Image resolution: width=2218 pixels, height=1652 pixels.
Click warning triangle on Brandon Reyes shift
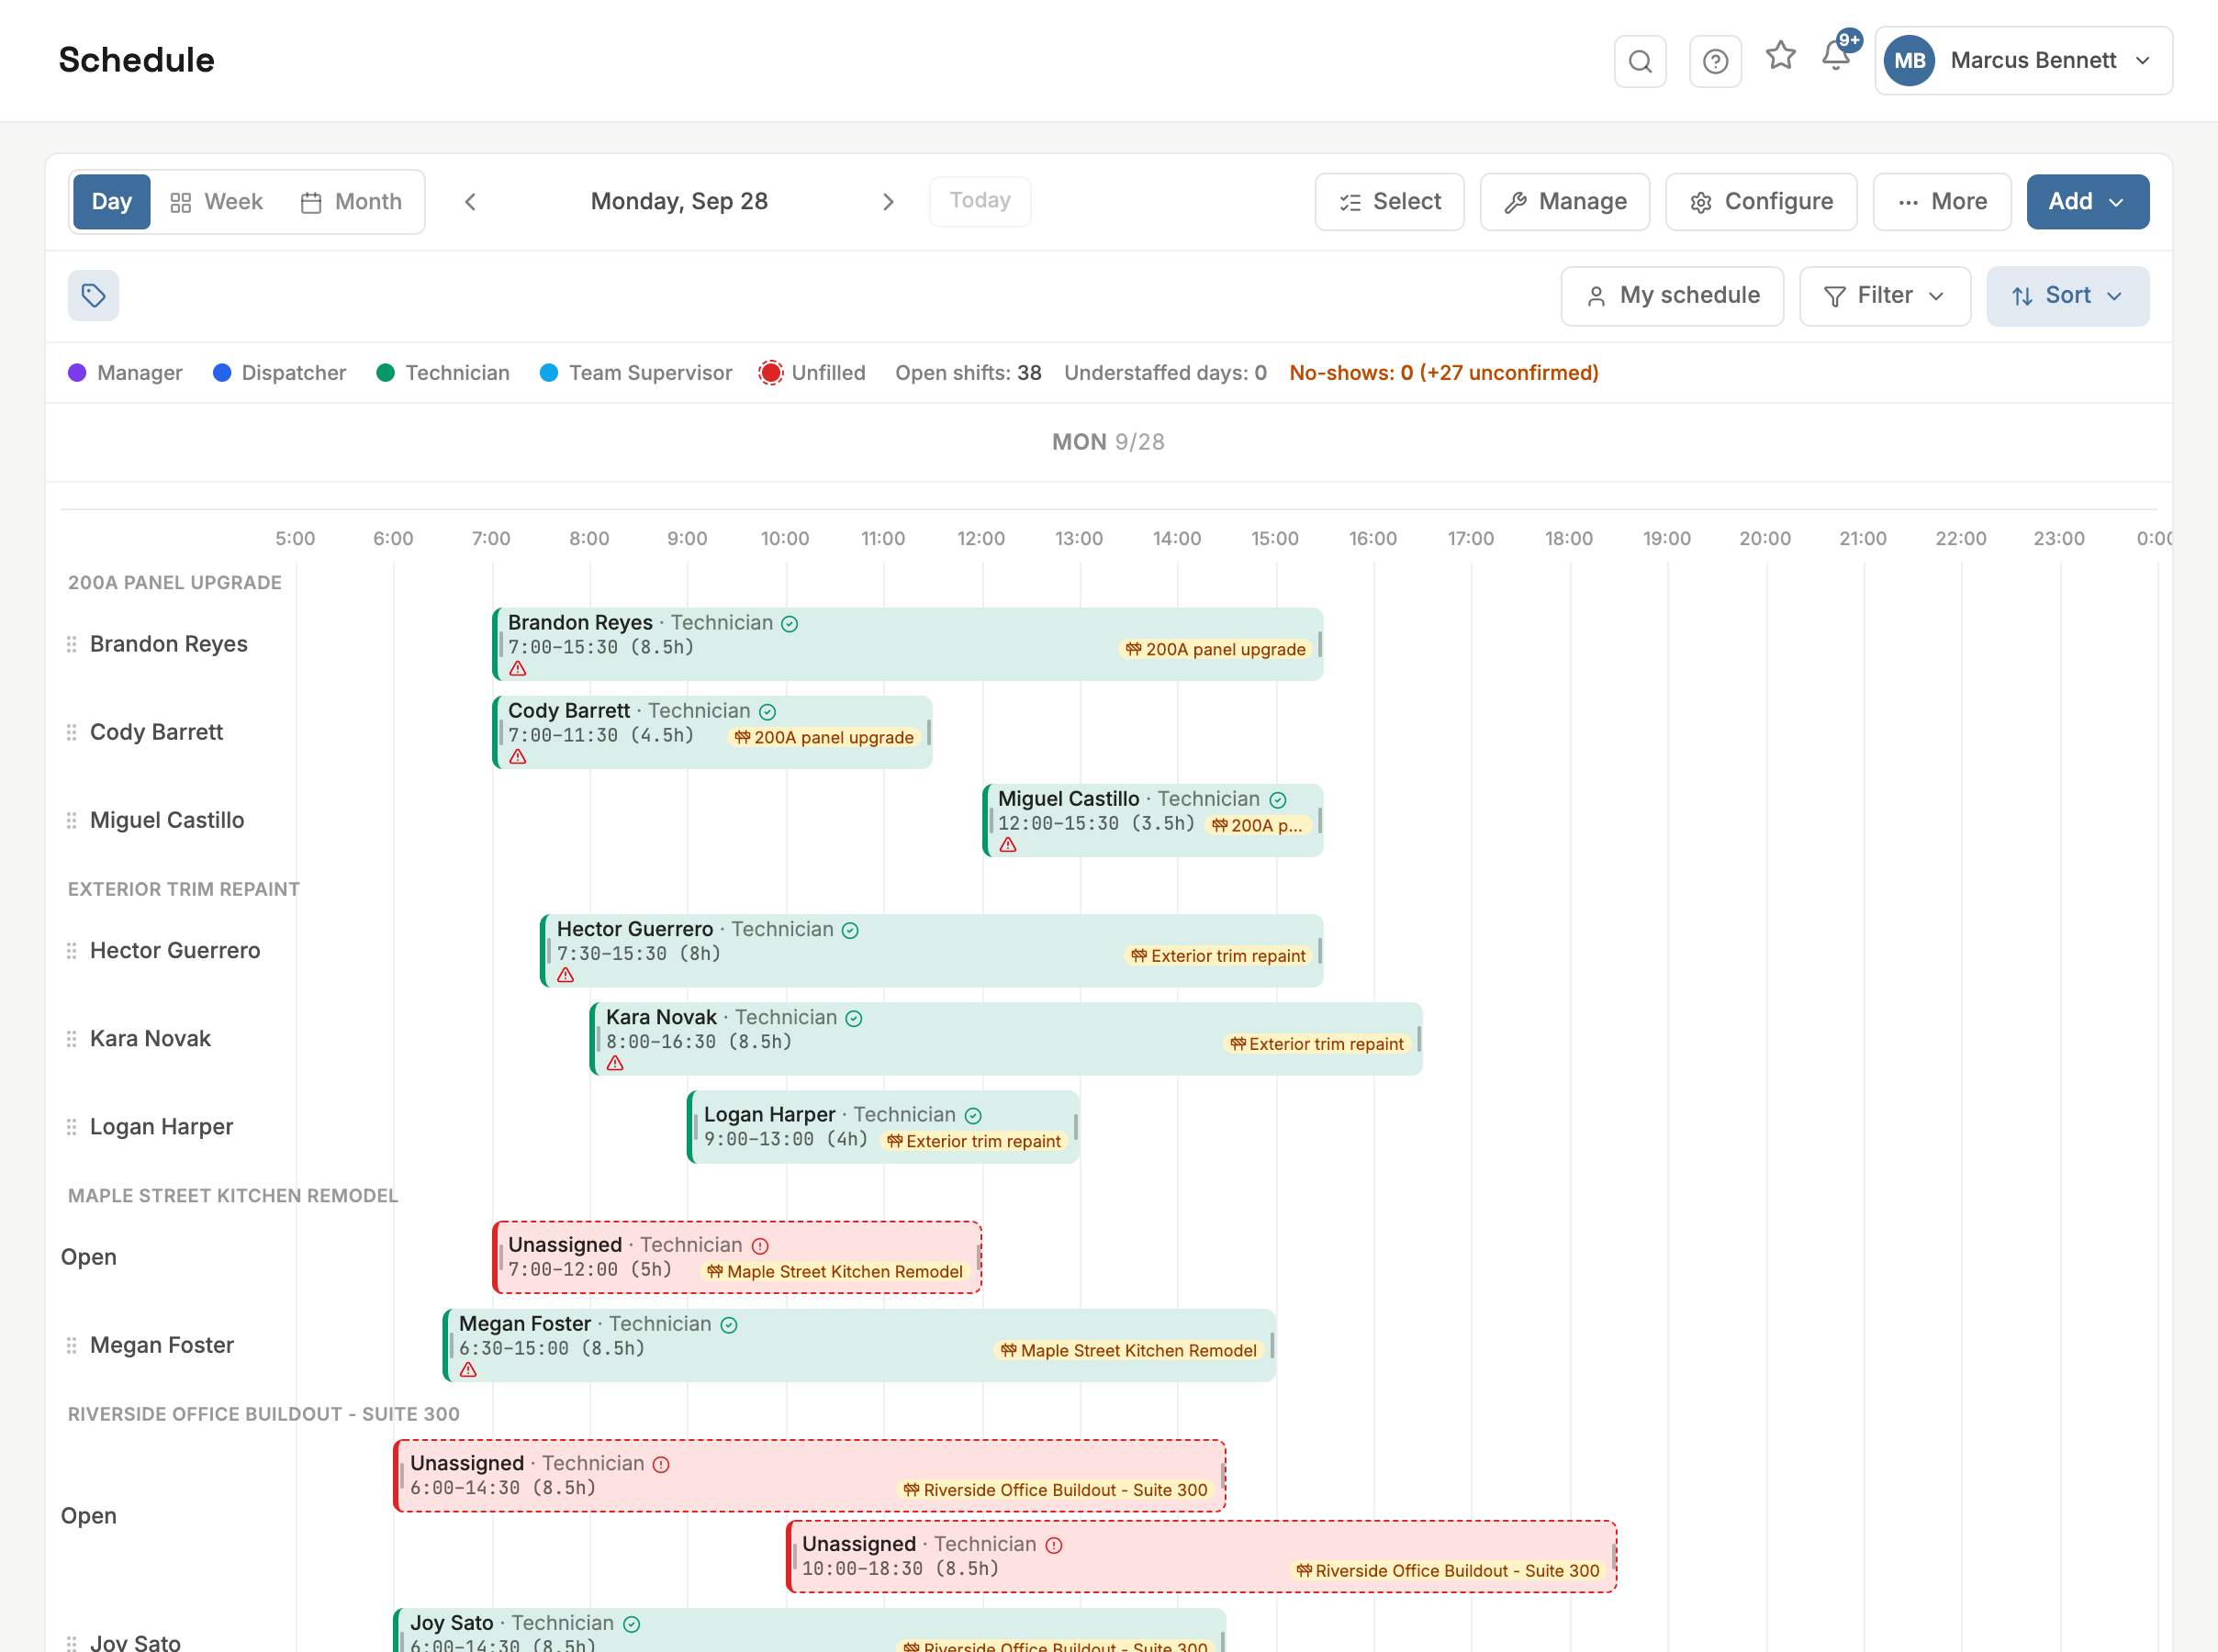(517, 669)
